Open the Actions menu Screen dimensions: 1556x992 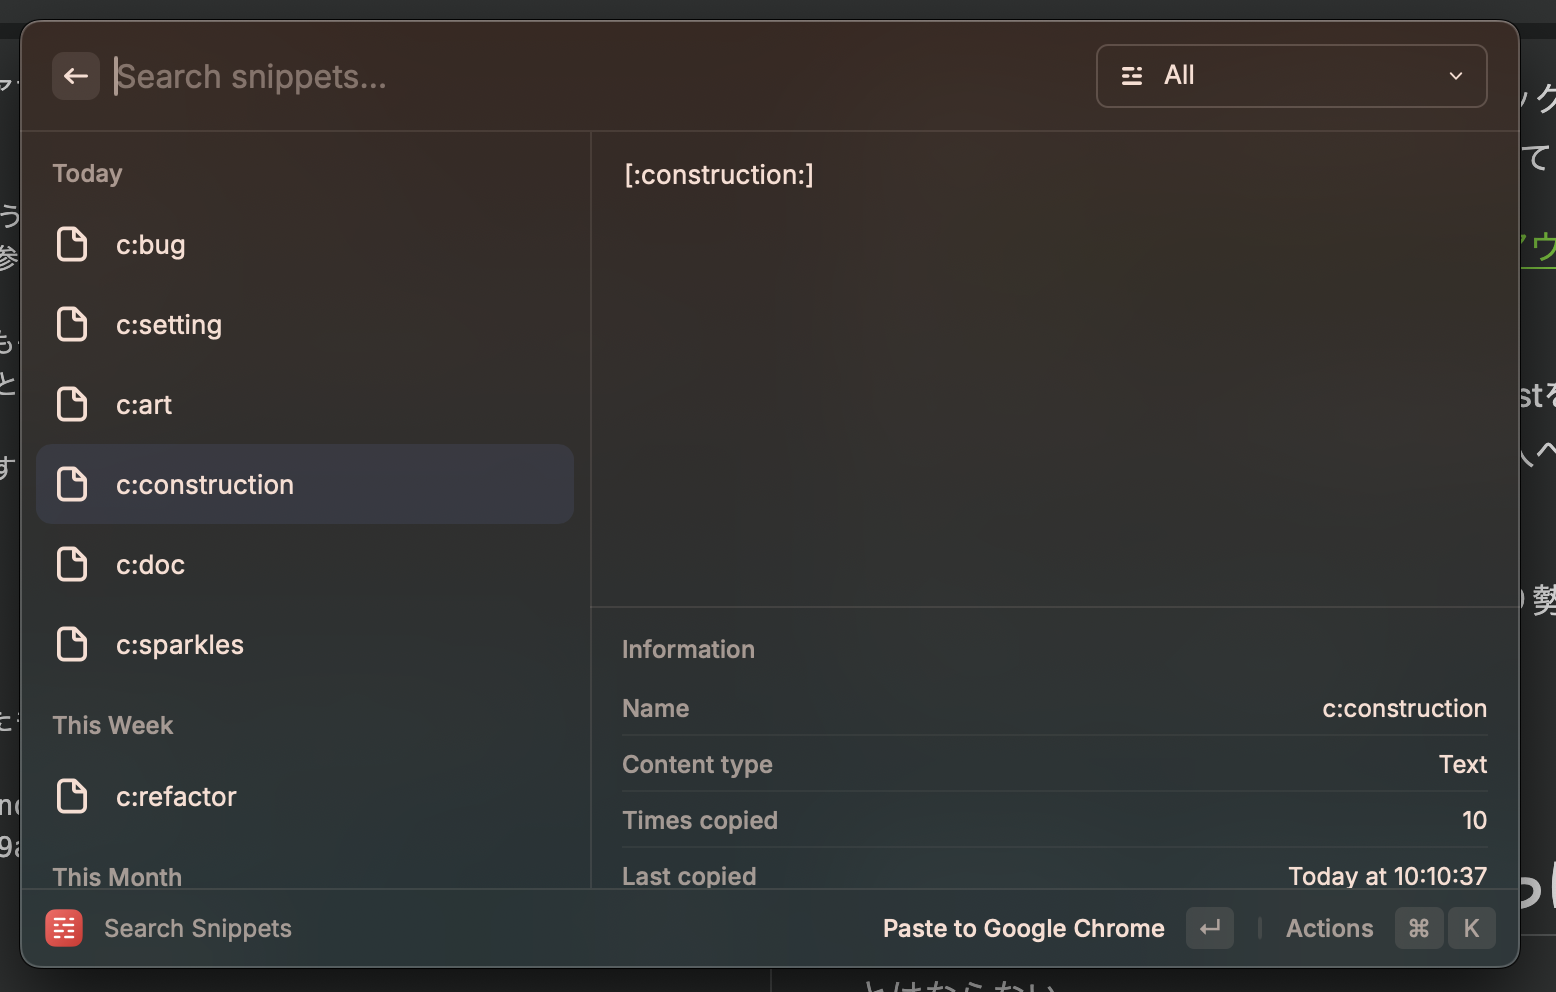pyautogui.click(x=1329, y=928)
